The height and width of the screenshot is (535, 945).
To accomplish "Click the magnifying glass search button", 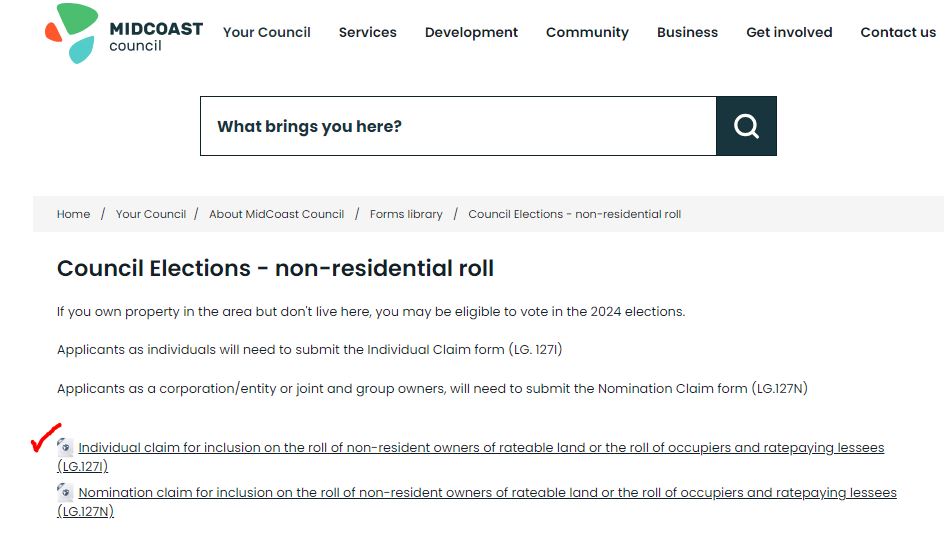I will point(746,126).
